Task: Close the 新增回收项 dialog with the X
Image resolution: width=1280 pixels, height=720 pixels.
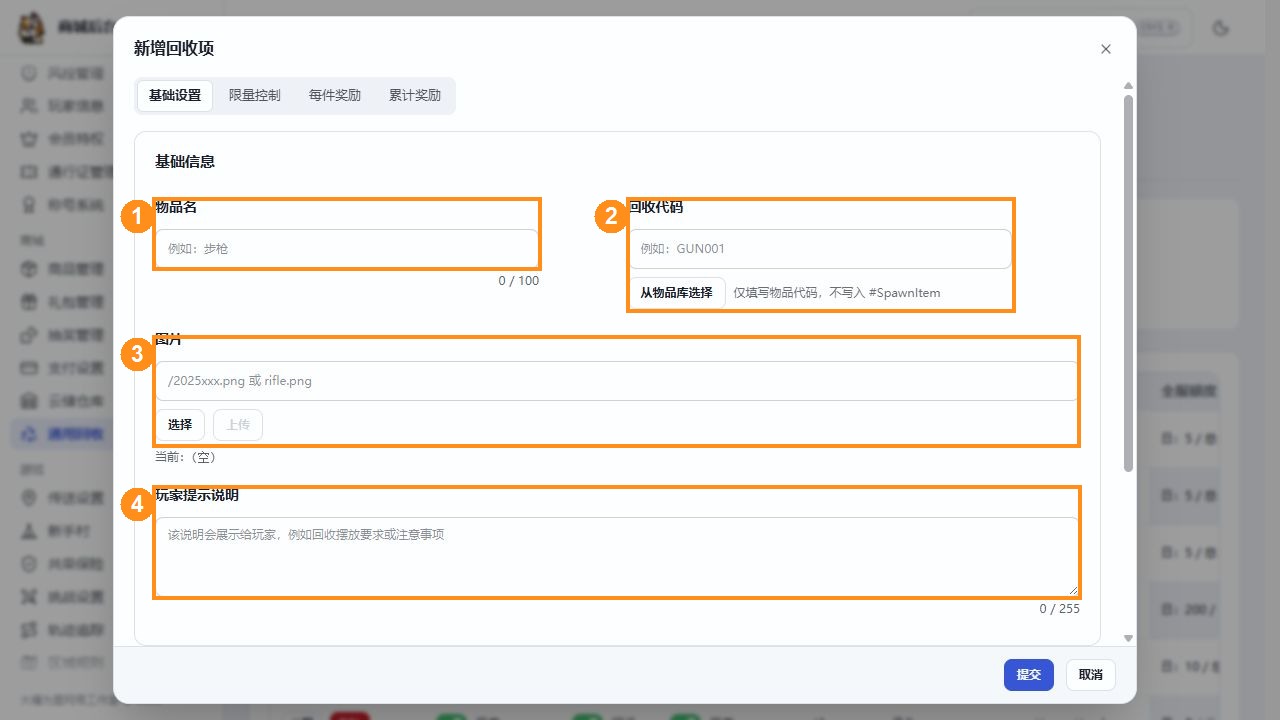Action: (x=1105, y=49)
